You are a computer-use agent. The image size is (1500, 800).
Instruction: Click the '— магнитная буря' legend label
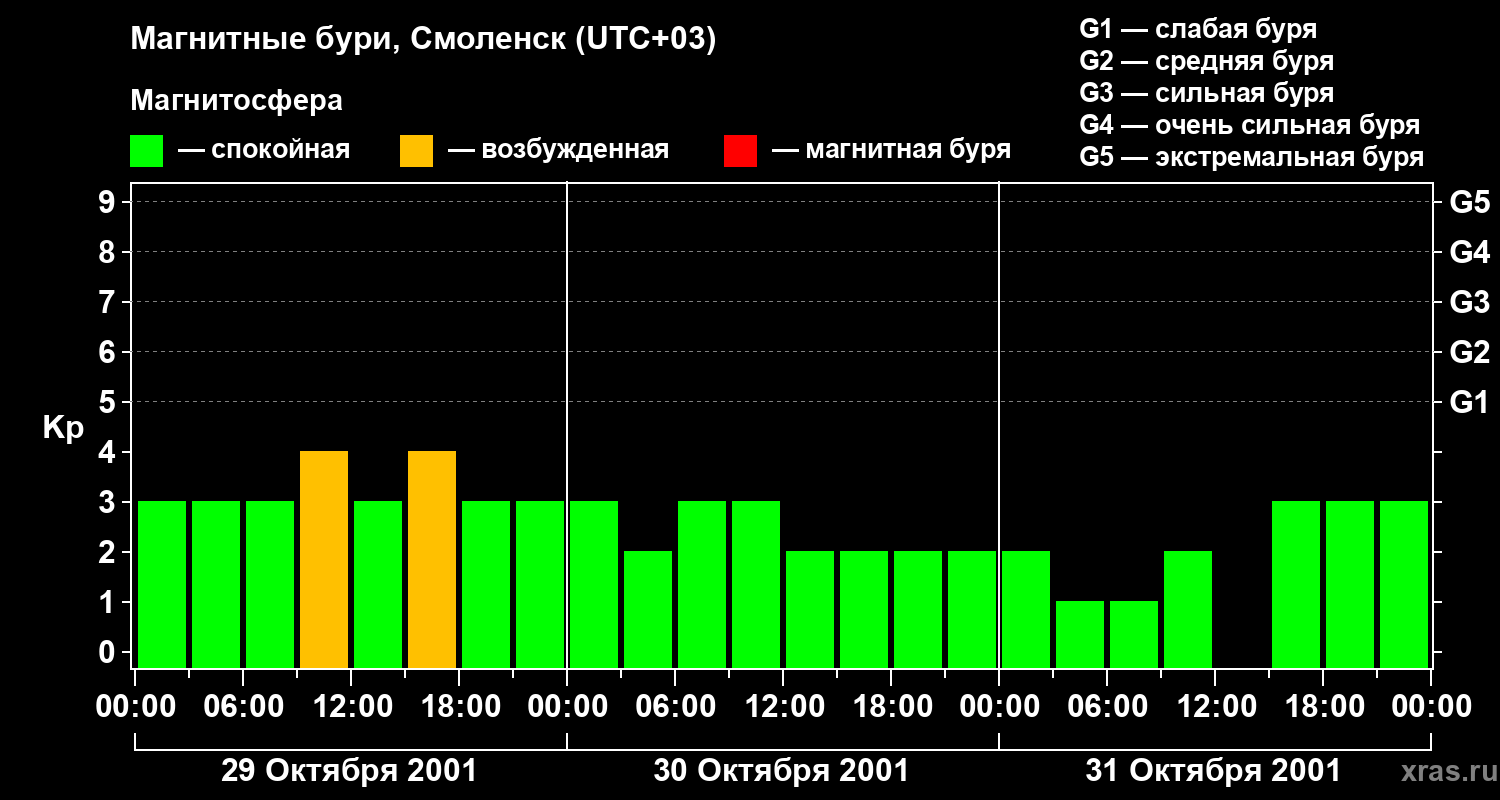(x=892, y=151)
